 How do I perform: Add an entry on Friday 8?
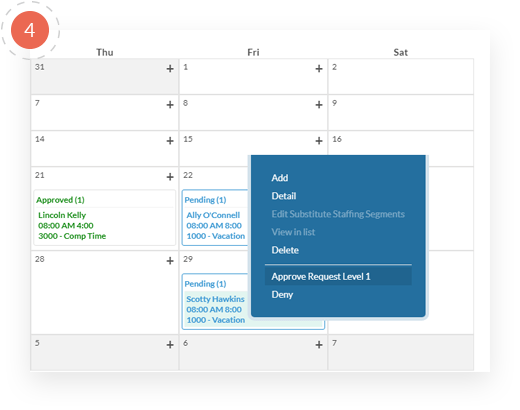click(319, 105)
